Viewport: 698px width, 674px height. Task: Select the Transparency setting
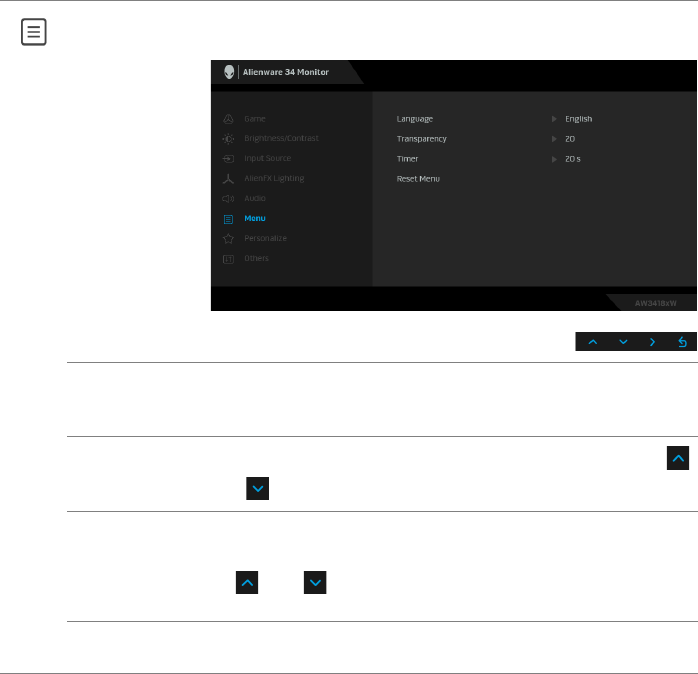pyautogui.click(x=421, y=139)
